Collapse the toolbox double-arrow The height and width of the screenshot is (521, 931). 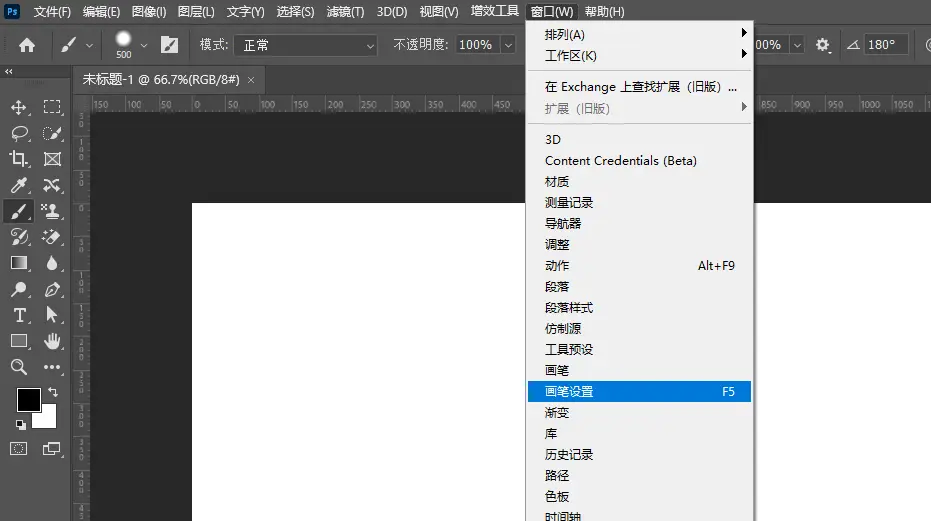click(8, 71)
